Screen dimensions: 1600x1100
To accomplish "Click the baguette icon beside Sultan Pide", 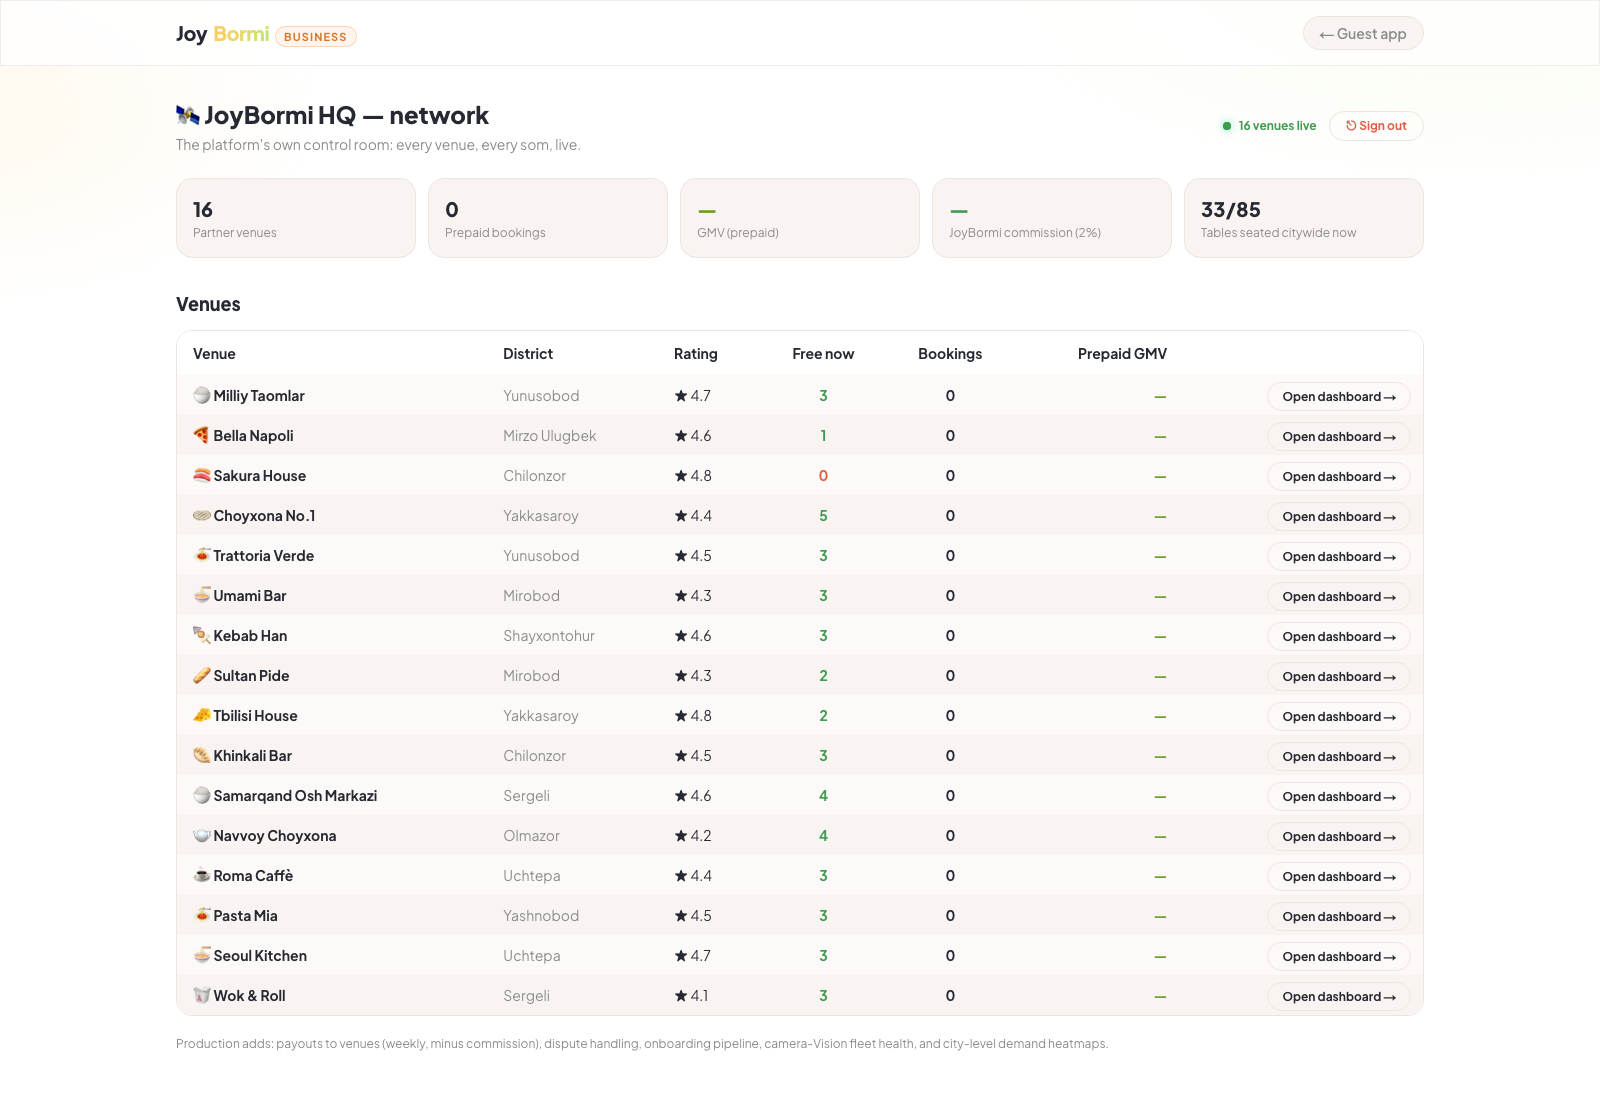I will point(201,675).
